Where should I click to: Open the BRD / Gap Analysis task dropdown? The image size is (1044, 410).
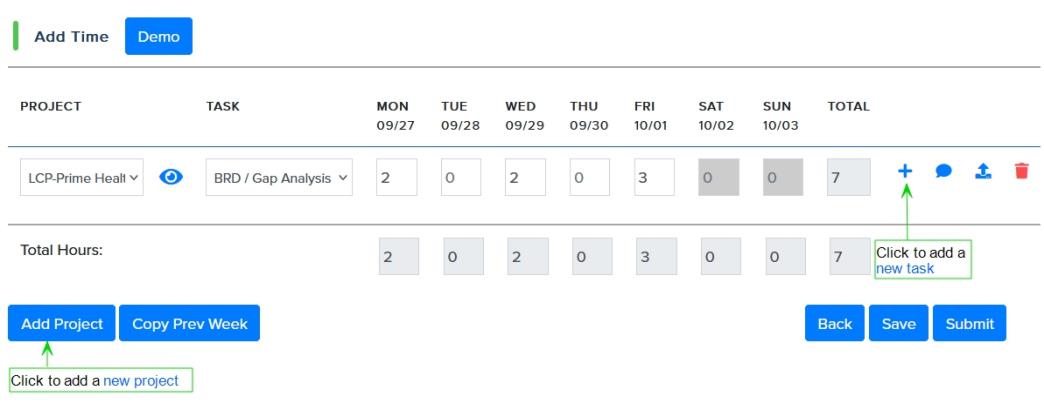click(279, 177)
